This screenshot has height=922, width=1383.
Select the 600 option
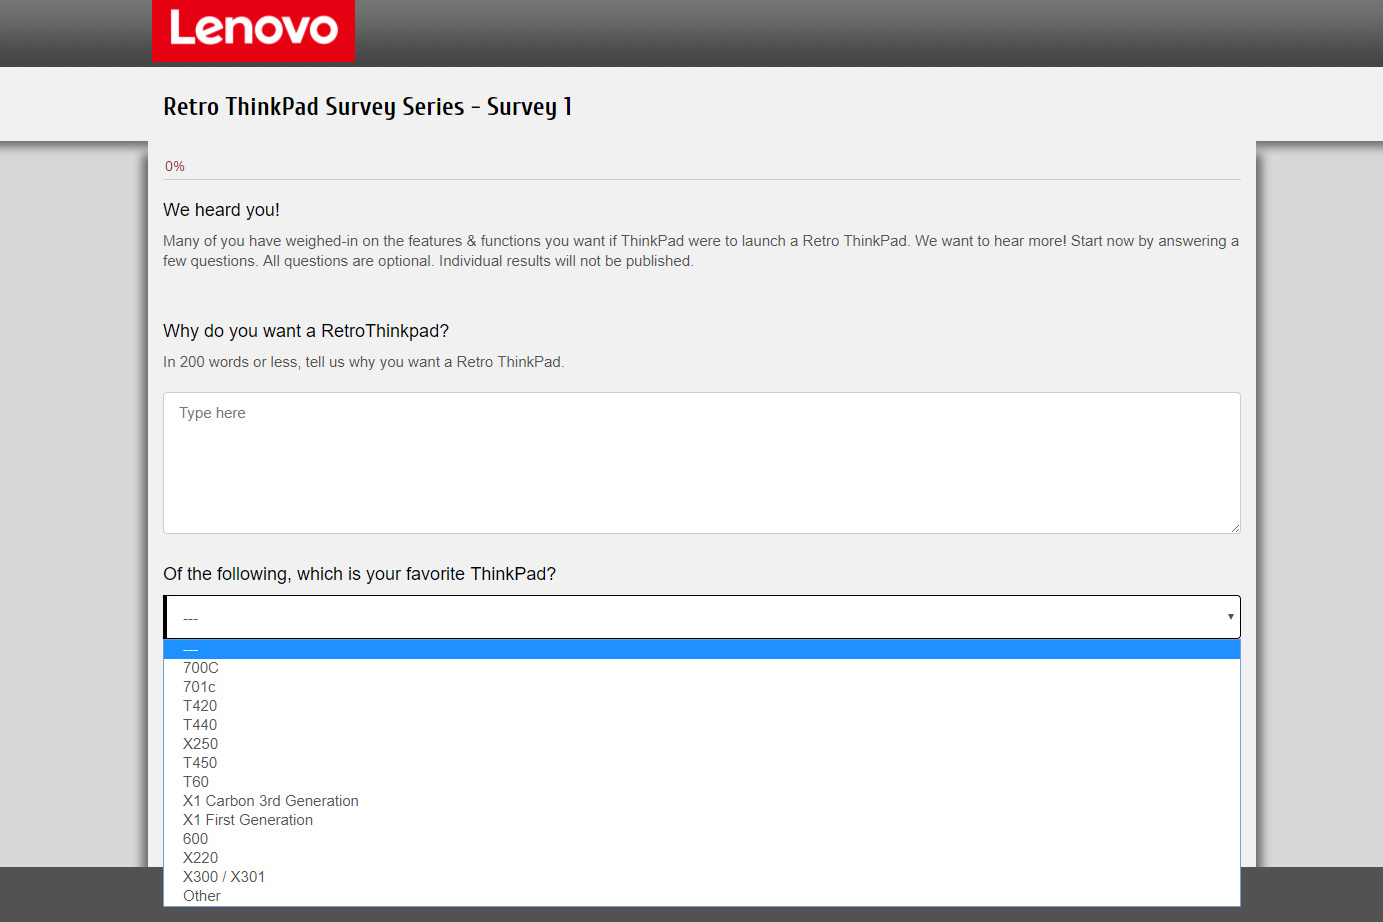pos(701,839)
